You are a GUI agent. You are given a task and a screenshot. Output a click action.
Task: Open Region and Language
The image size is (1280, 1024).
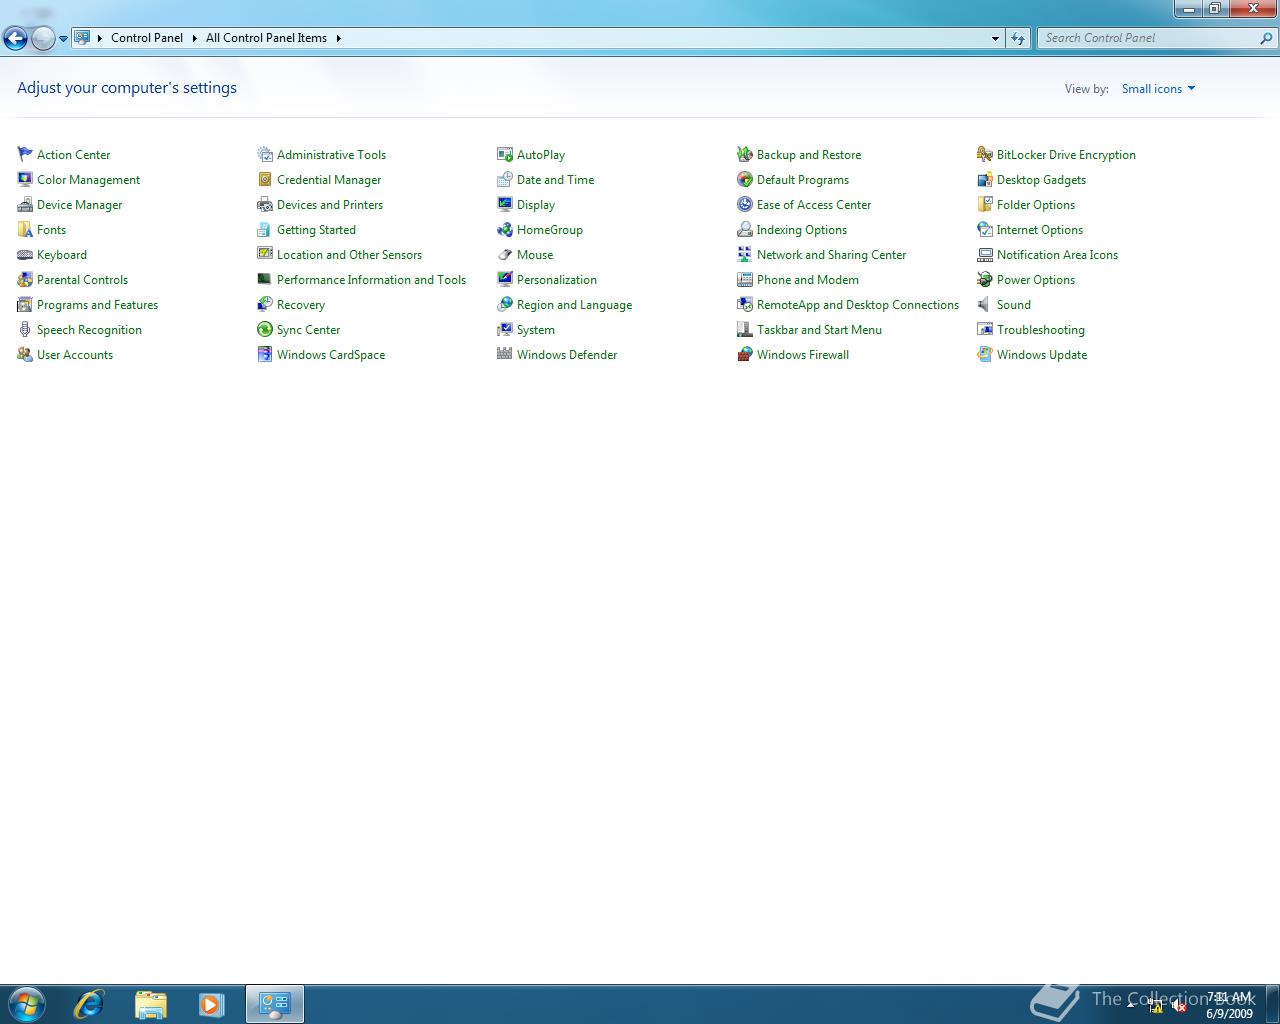(x=574, y=305)
